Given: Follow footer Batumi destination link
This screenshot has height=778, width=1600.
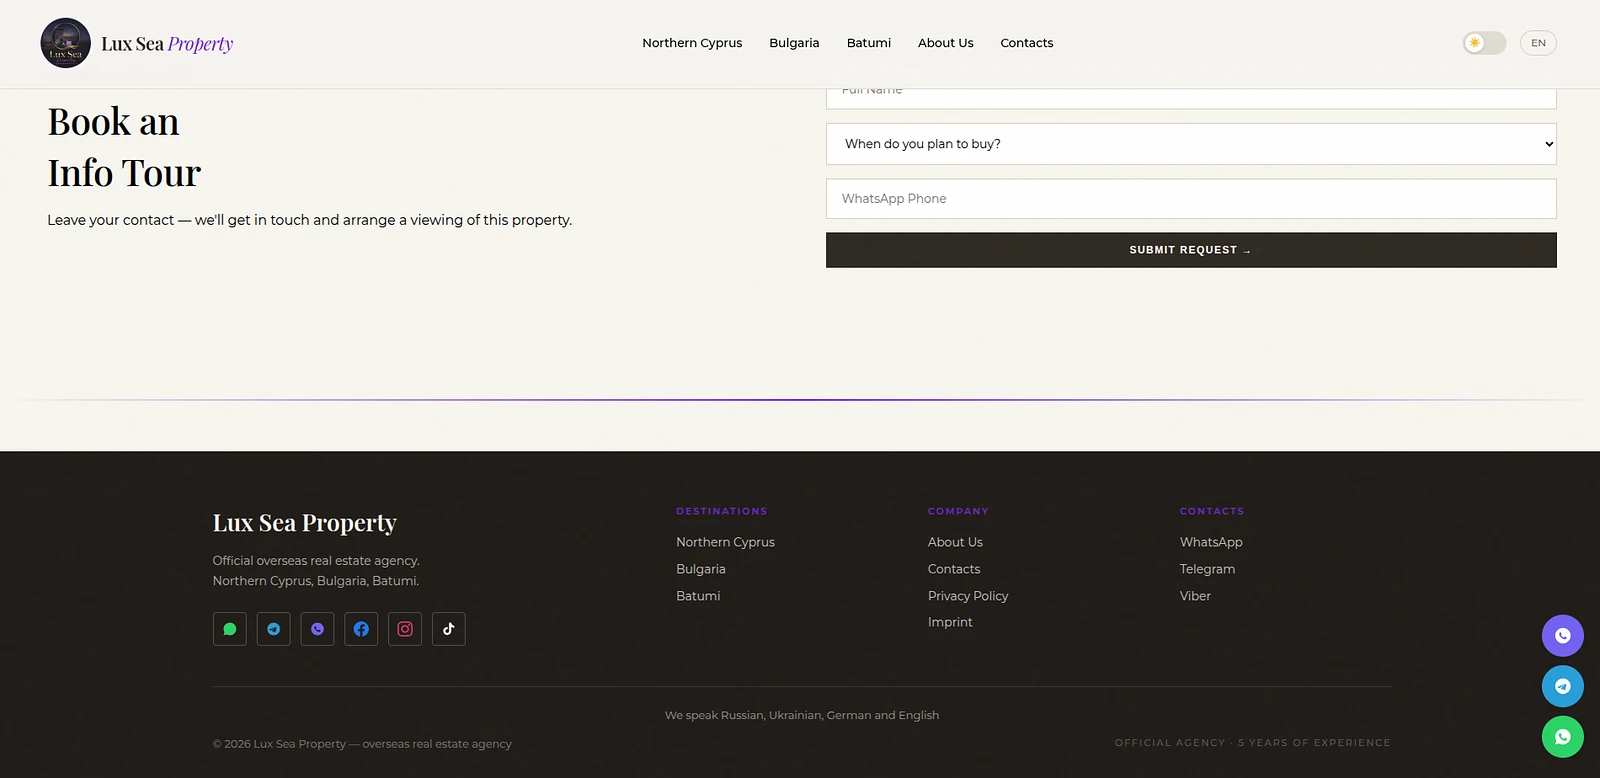Looking at the screenshot, I should [698, 596].
